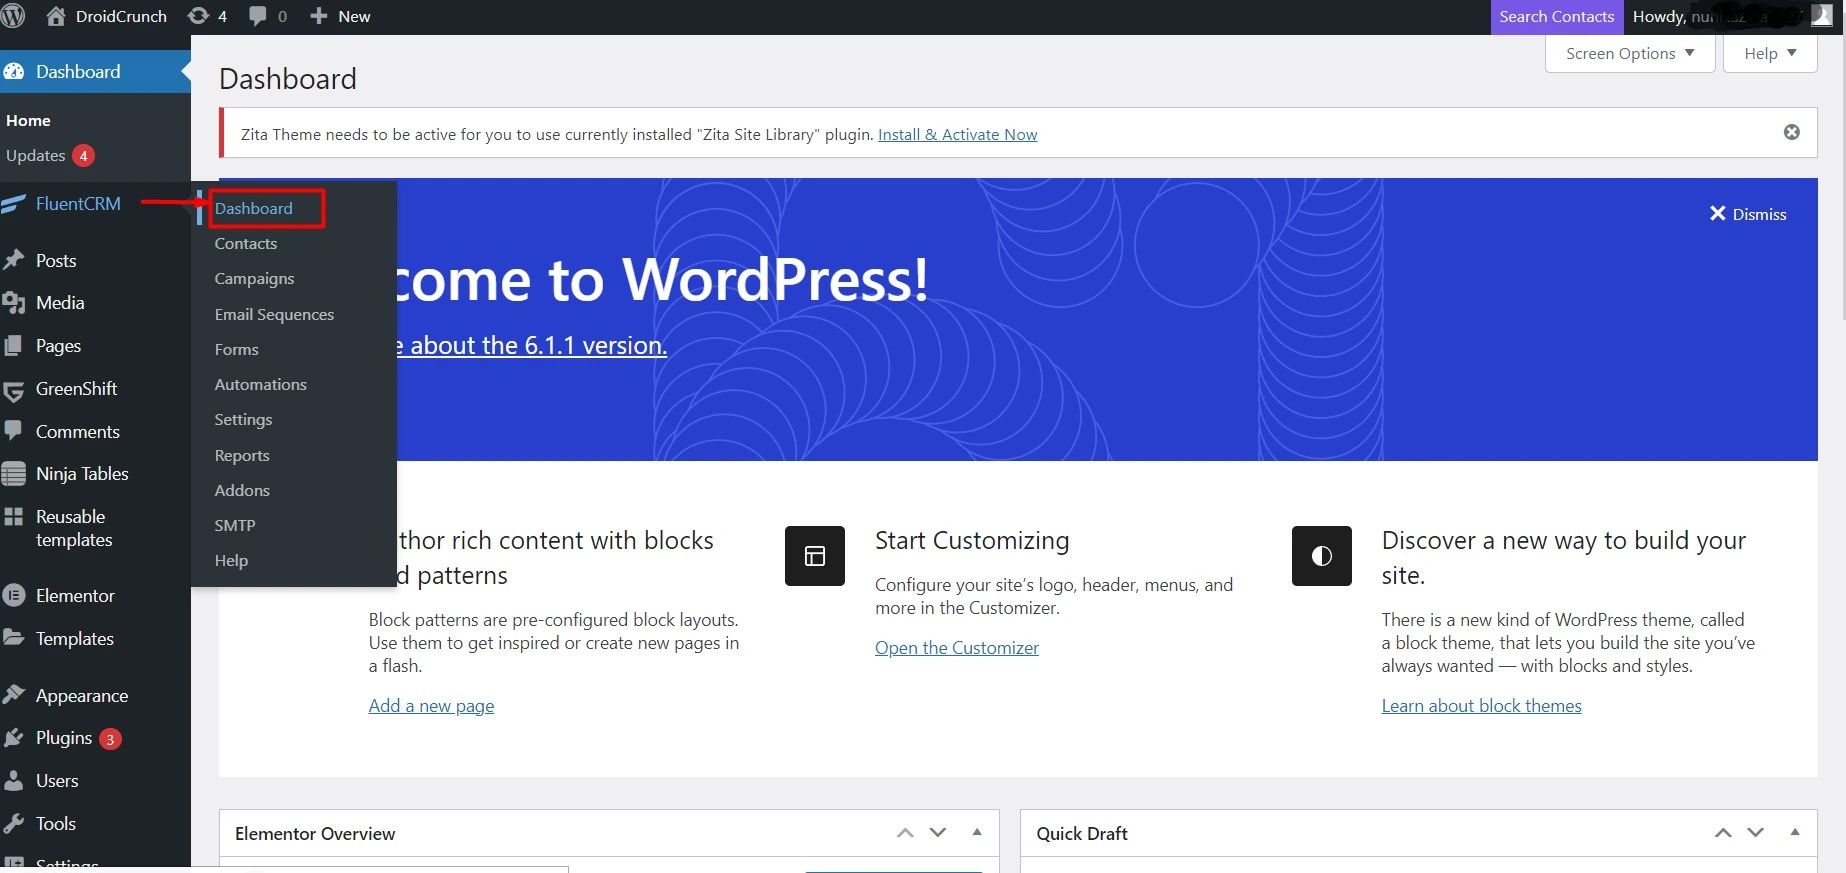Click the Howdy user account menu
The width and height of the screenshot is (1846, 873).
(x=1732, y=17)
